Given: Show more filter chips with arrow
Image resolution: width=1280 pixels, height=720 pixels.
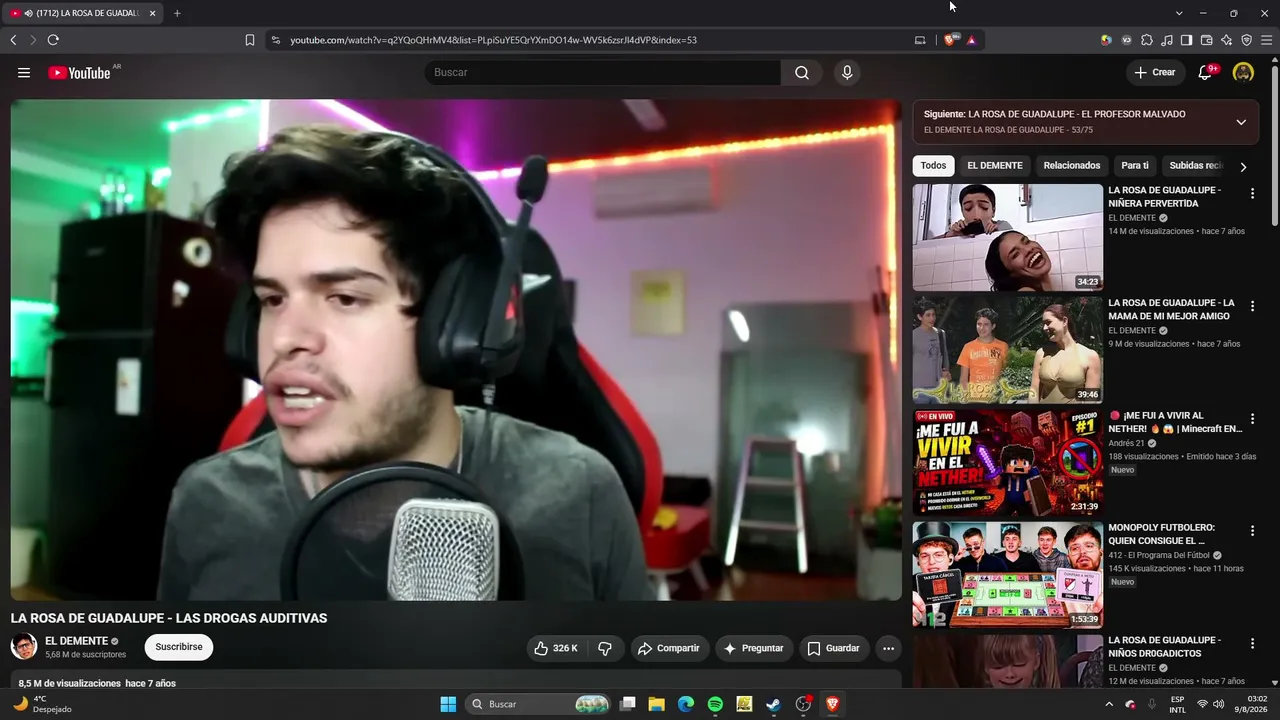Looking at the screenshot, I should point(1243,167).
